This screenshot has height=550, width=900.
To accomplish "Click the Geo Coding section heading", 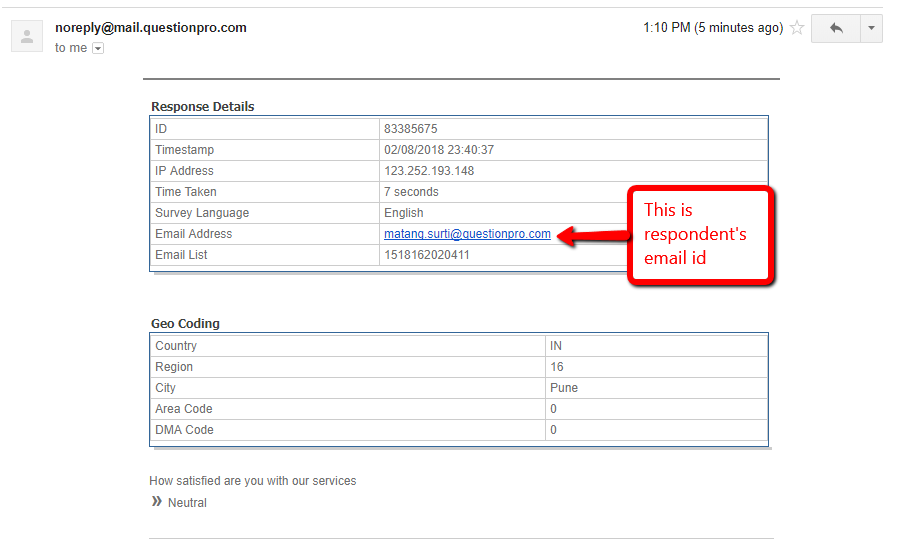I will coord(185,324).
